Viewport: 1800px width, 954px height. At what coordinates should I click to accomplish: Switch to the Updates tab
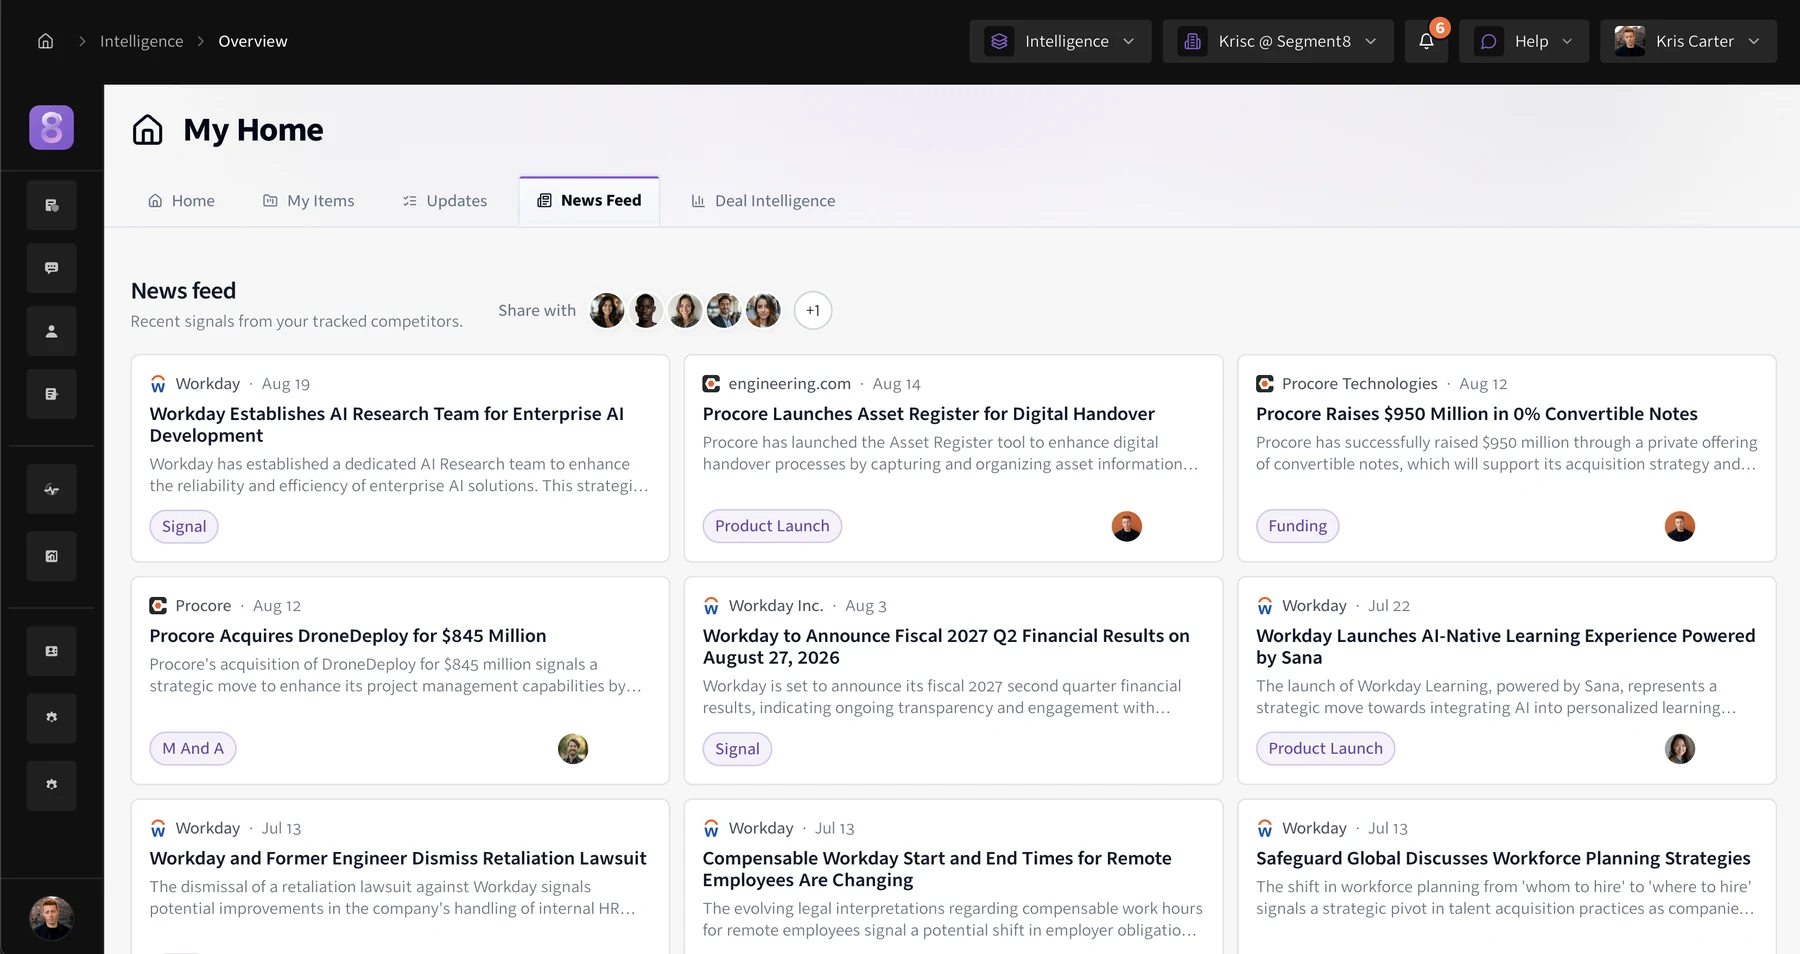click(444, 201)
